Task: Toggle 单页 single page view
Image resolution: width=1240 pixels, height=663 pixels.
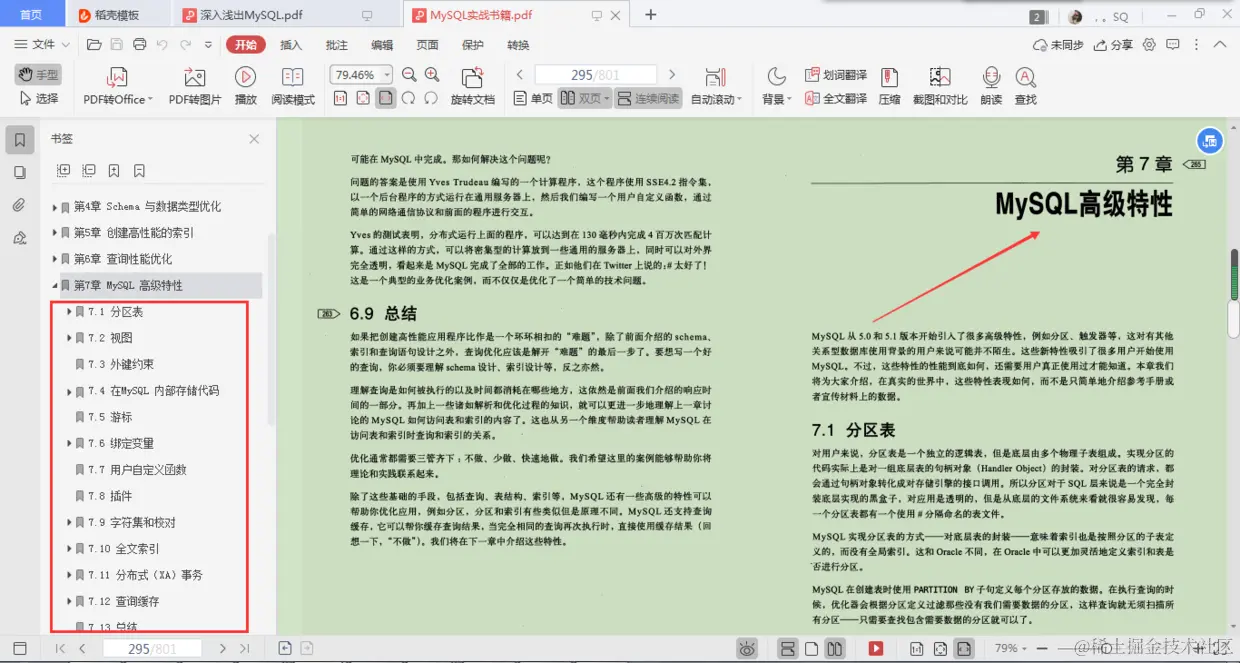Action: tap(533, 99)
